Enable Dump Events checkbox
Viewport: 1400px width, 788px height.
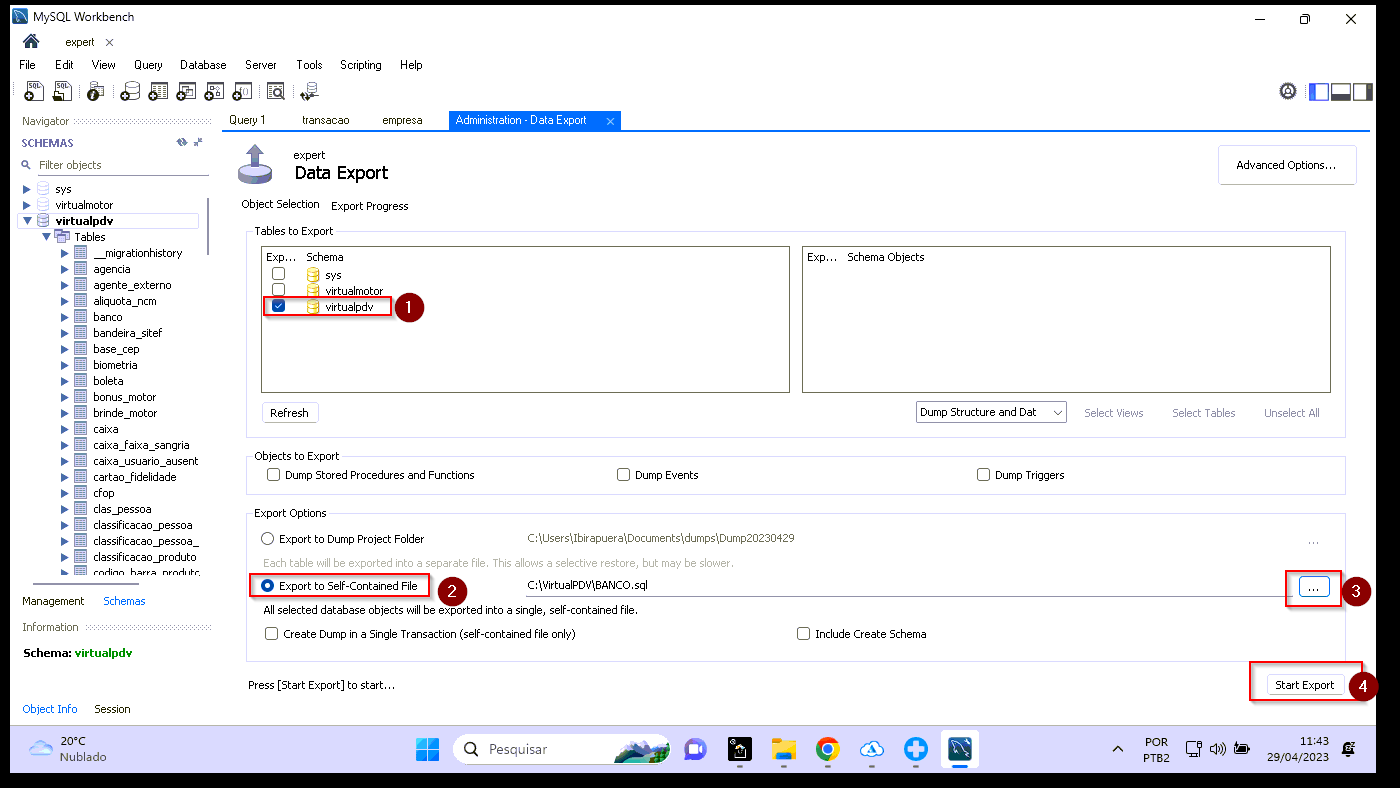[623, 475]
